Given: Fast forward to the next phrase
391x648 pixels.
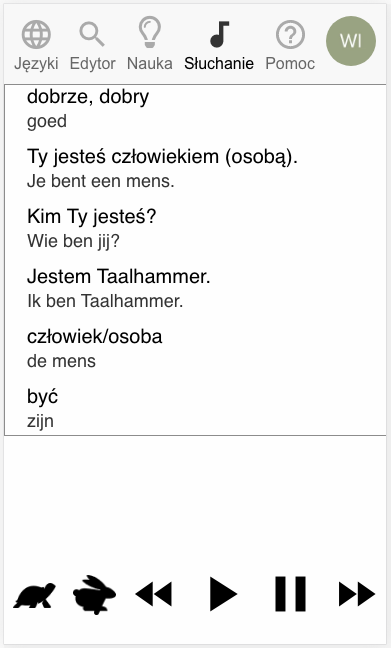Looking at the screenshot, I should 357,594.
